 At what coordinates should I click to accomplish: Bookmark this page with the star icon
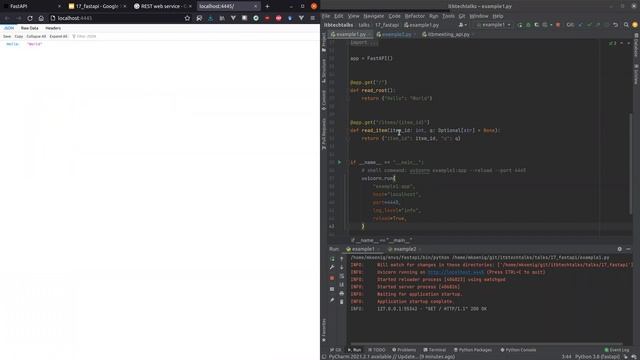point(187,18)
